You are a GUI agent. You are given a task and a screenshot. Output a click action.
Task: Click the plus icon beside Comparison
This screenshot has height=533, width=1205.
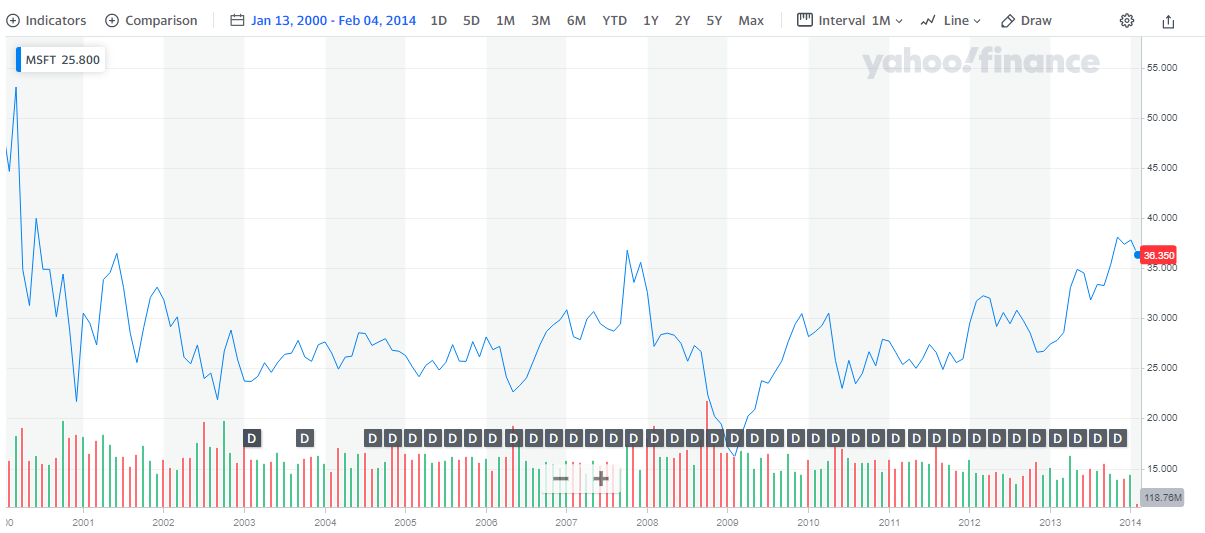[112, 20]
